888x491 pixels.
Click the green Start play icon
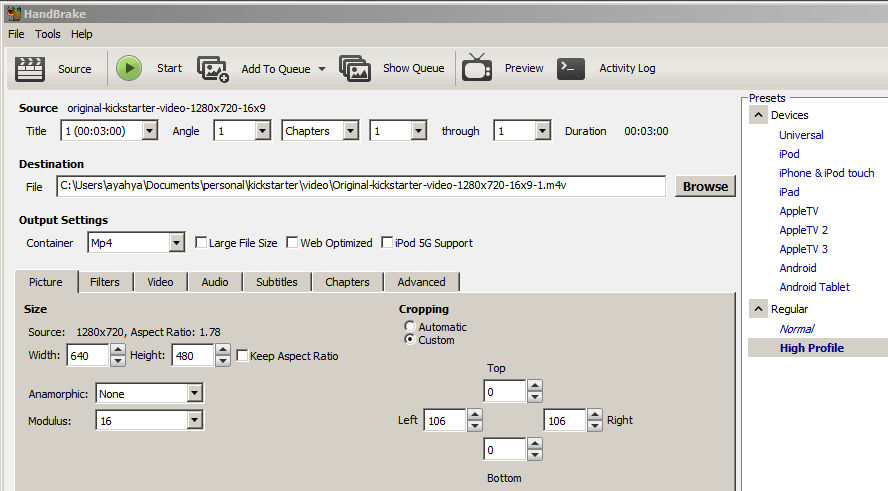point(129,69)
